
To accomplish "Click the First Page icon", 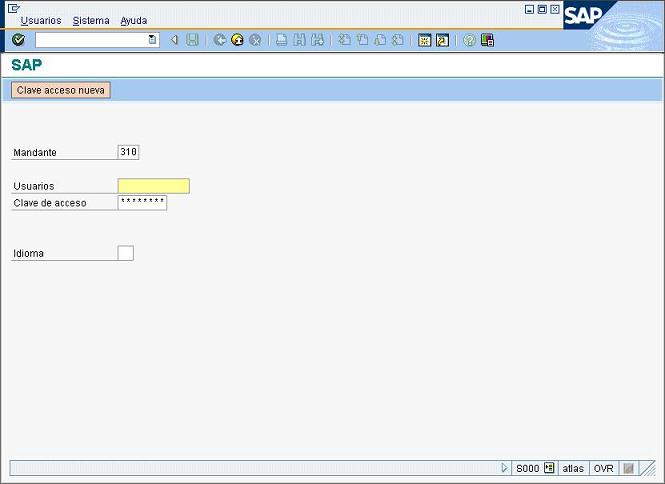I will [x=344, y=40].
